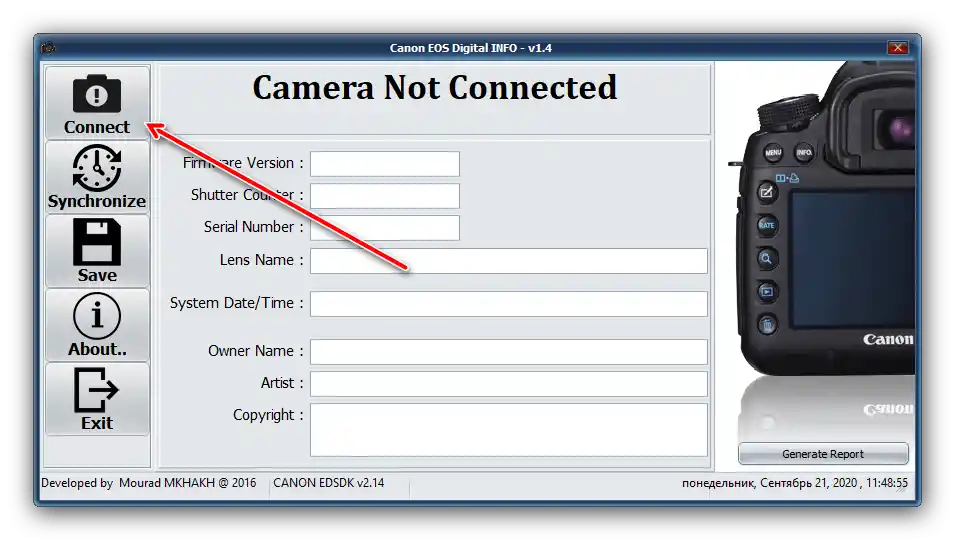
Task: Click the 'System Date/Time :' label
Action: click(236, 303)
